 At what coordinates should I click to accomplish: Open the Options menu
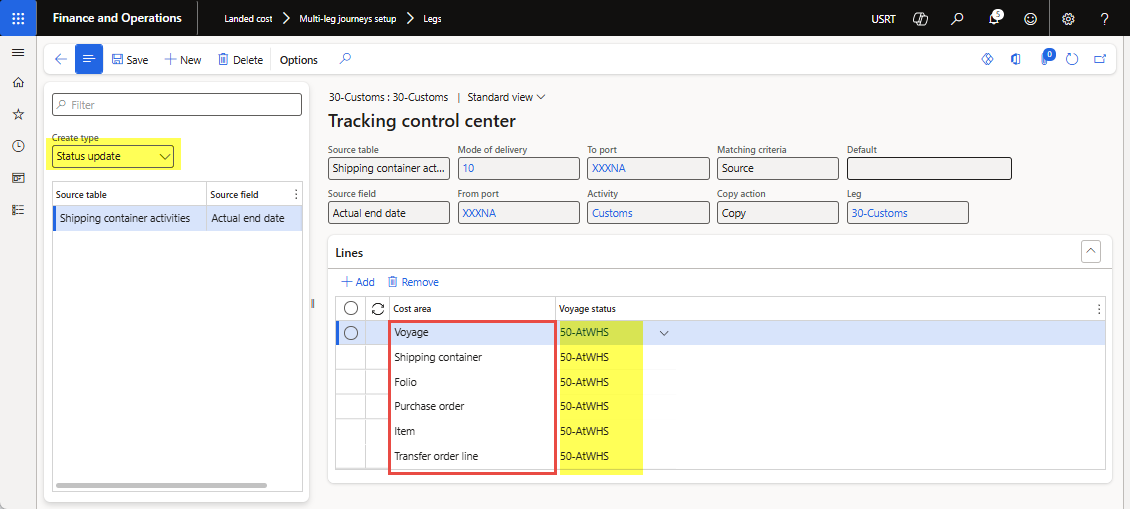pos(298,60)
